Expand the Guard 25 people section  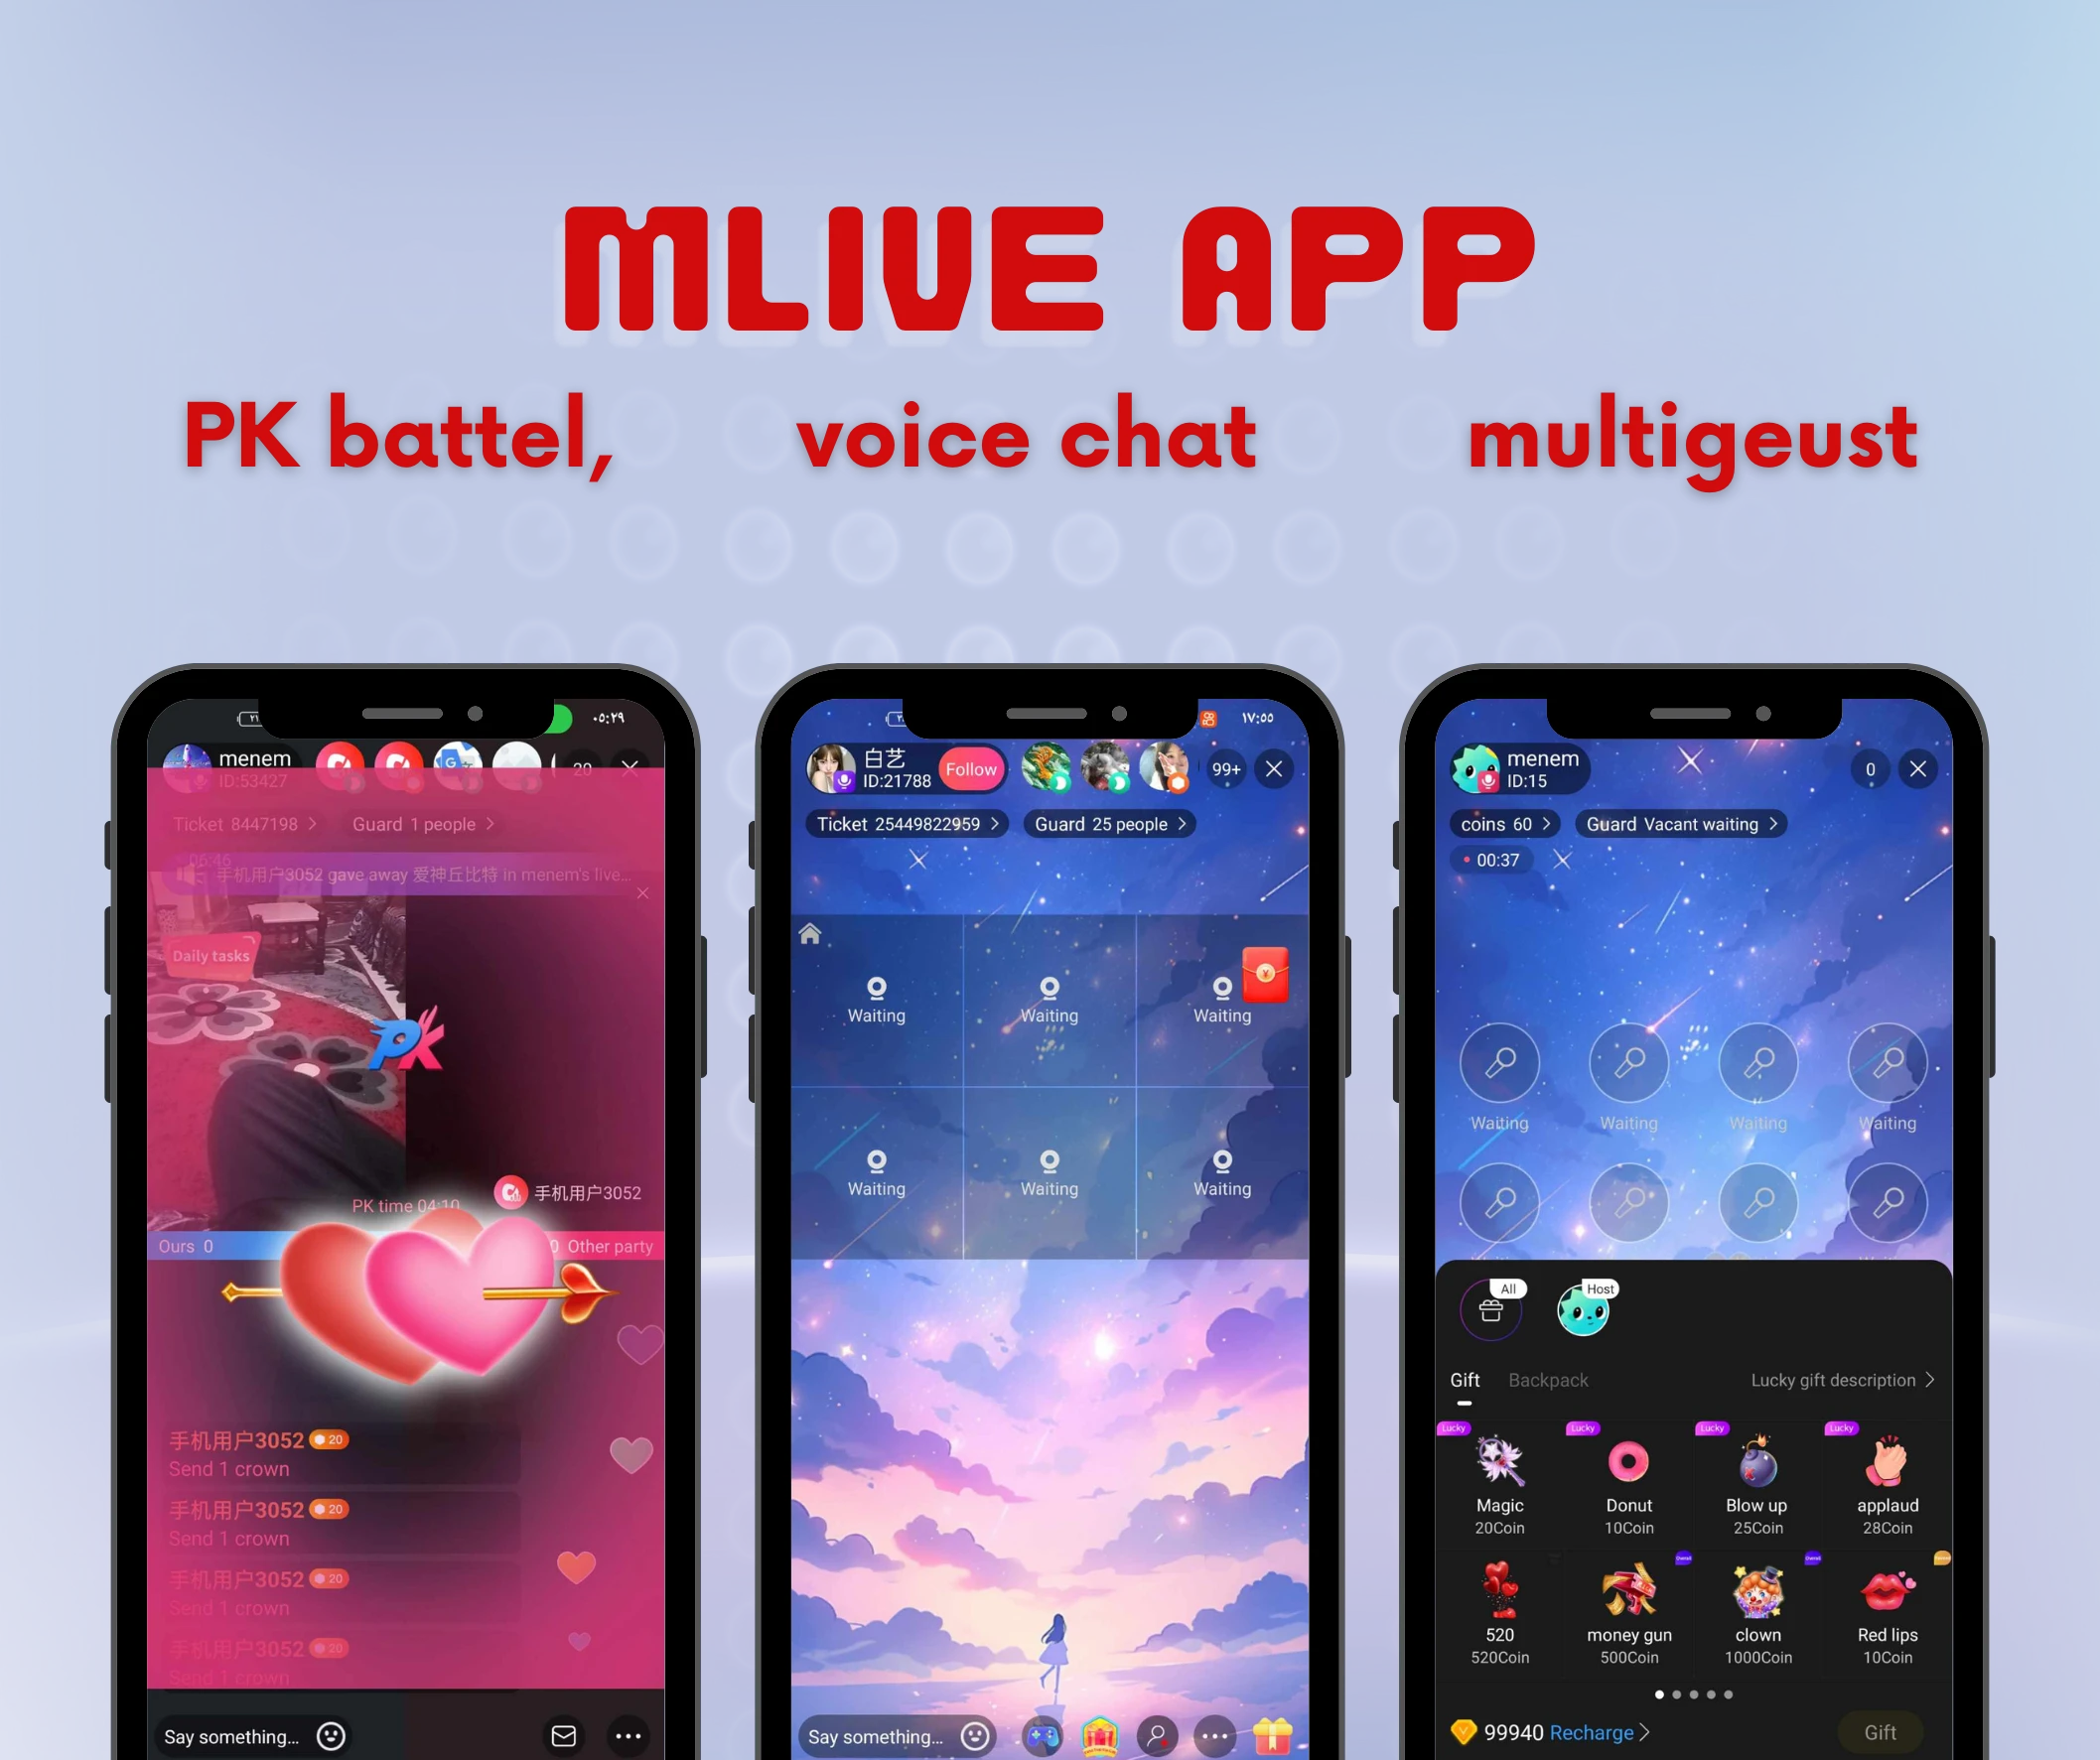[x=1107, y=824]
